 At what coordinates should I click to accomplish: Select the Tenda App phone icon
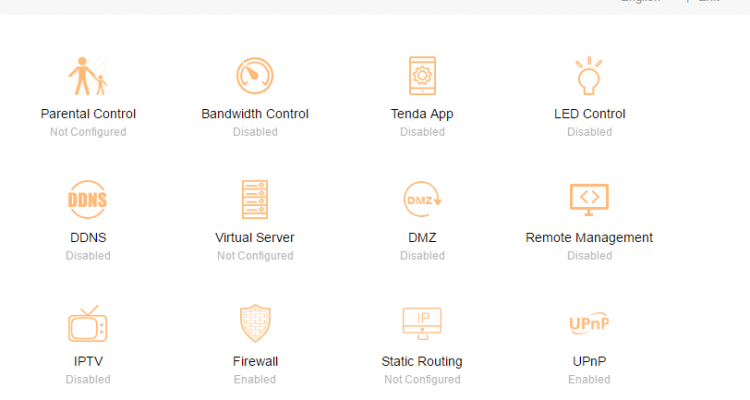click(422, 76)
